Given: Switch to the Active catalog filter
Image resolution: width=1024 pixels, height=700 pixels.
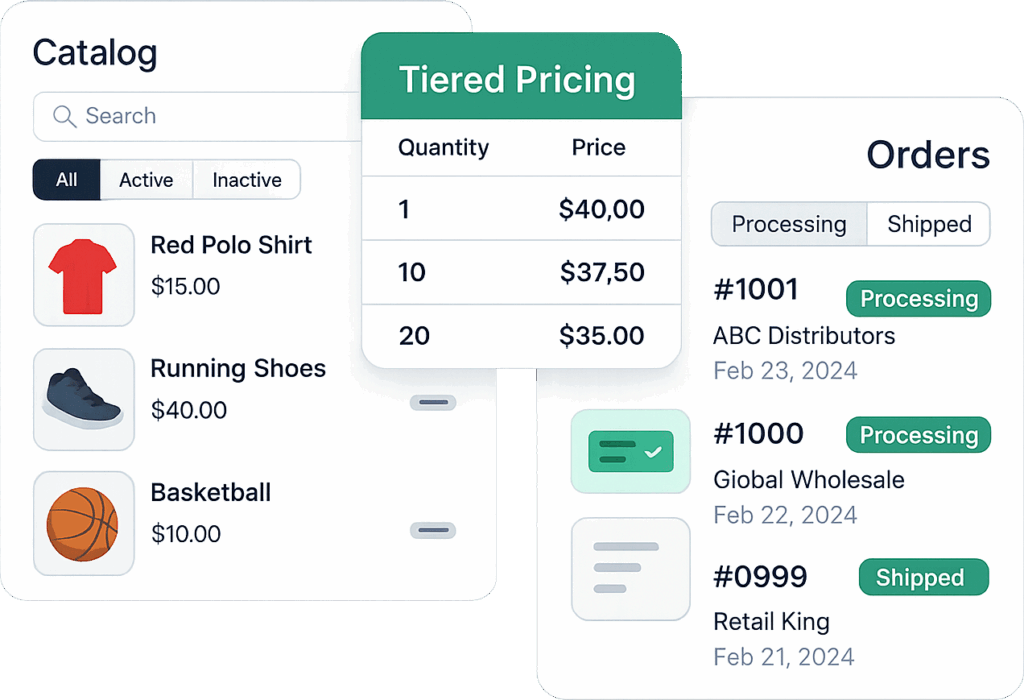Looking at the screenshot, I should [x=146, y=180].
